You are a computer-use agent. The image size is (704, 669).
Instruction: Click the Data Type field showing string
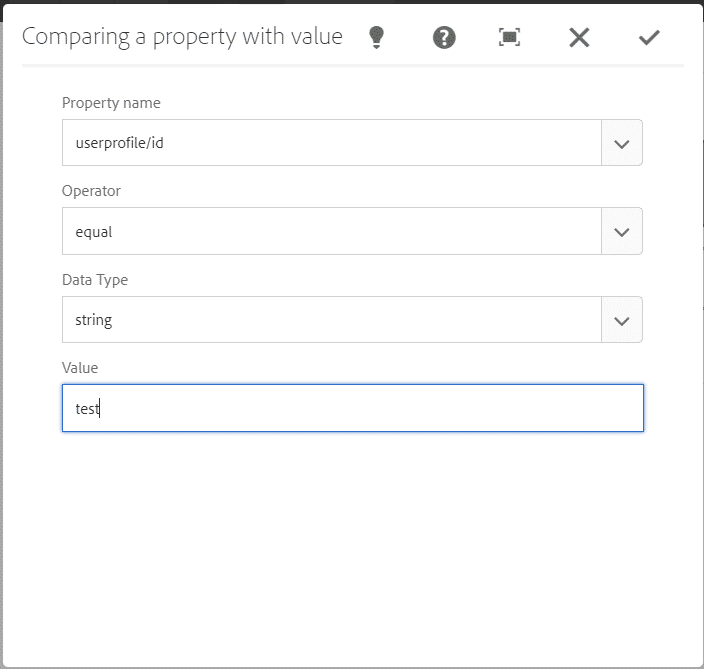[x=332, y=320]
